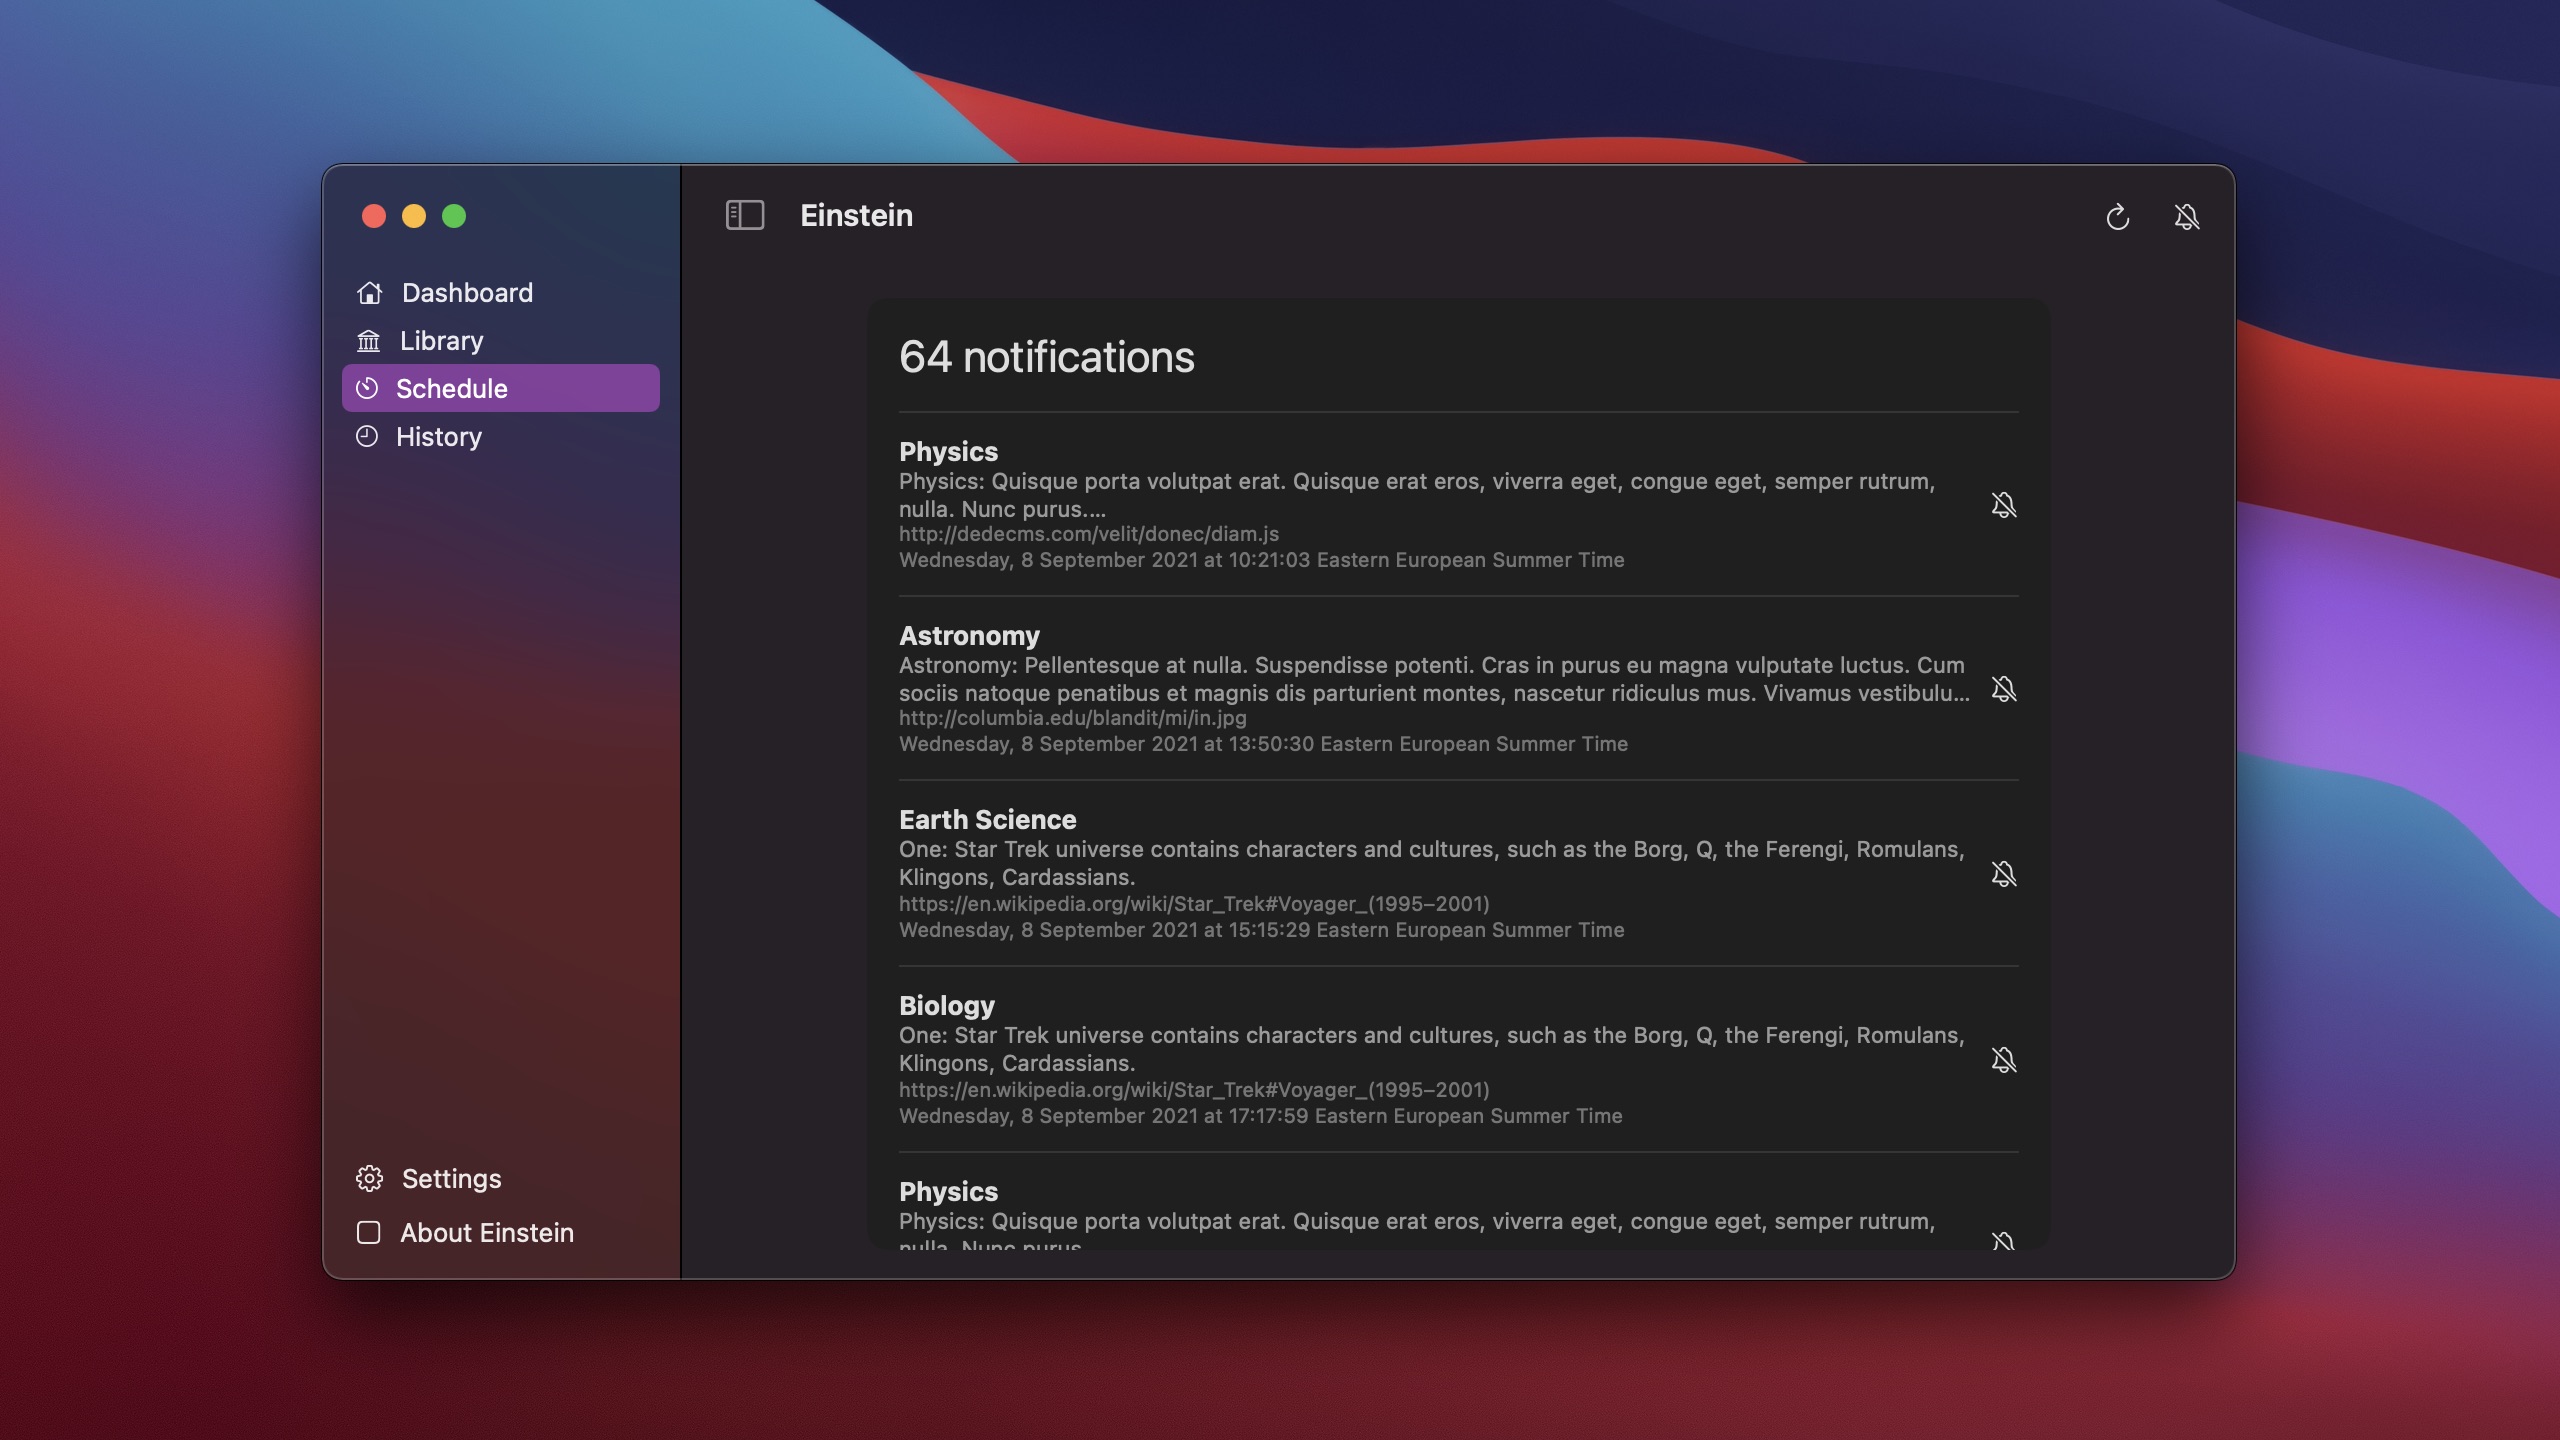The image size is (2560, 1440).
Task: Click the 17:17:59 timestamp line
Action: [x=1260, y=1116]
